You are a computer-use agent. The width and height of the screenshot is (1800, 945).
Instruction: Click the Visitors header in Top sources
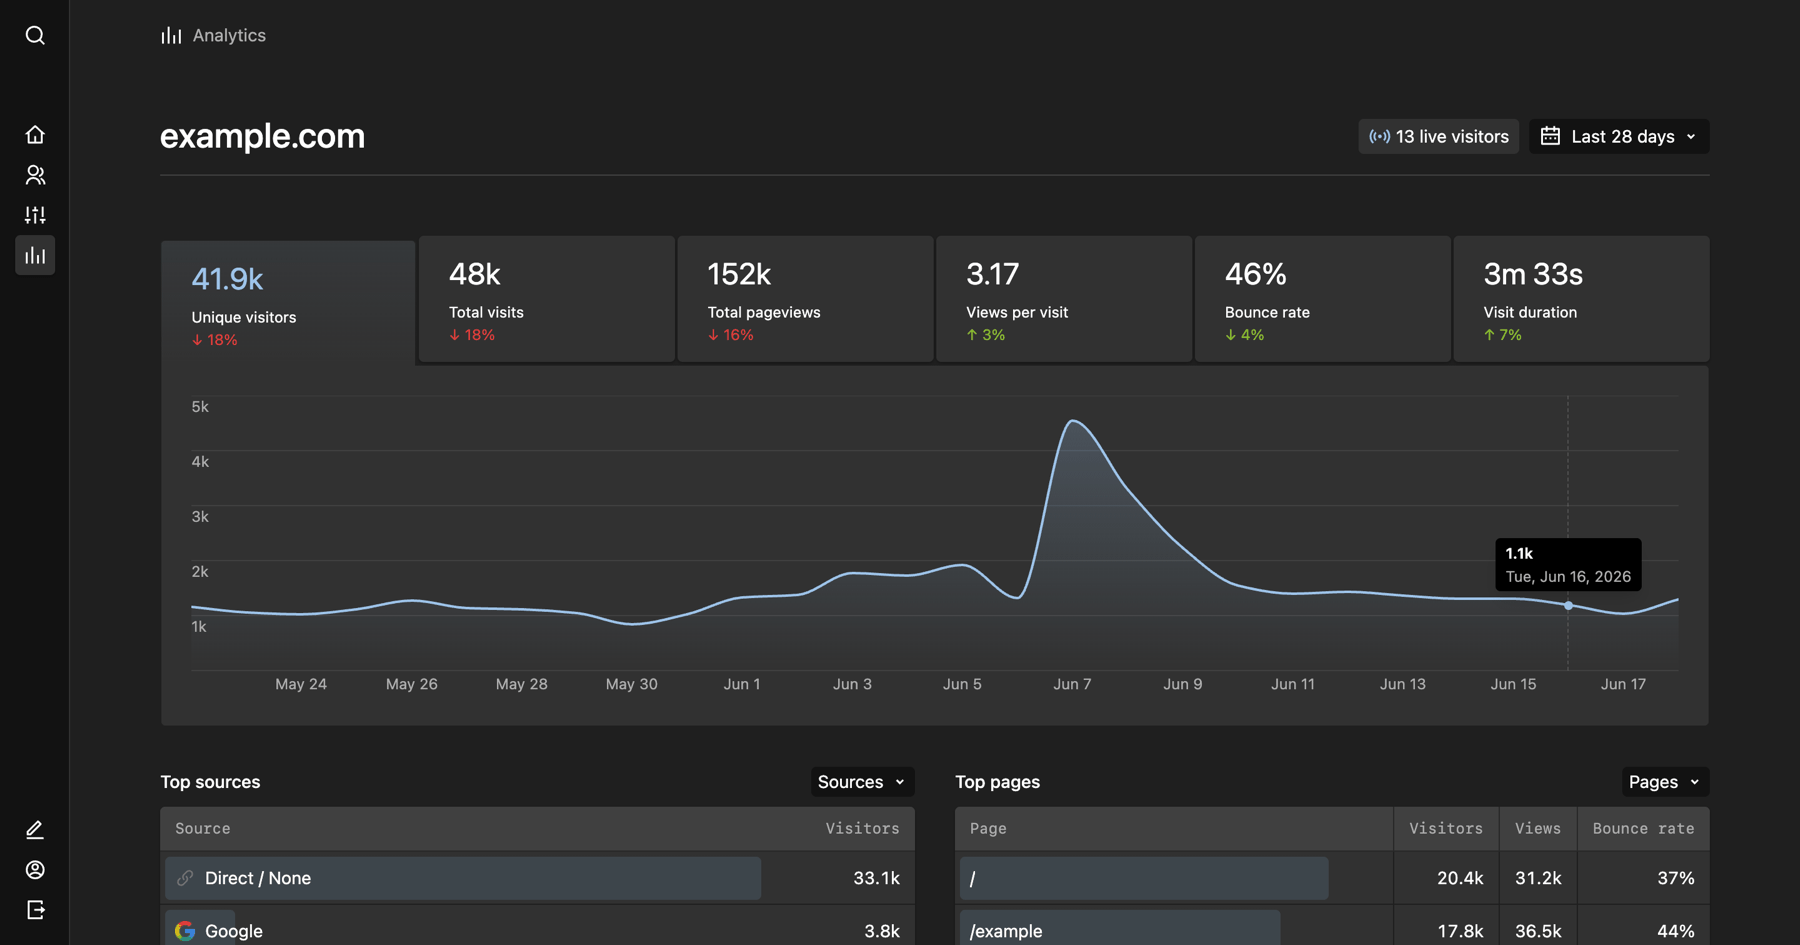click(862, 829)
